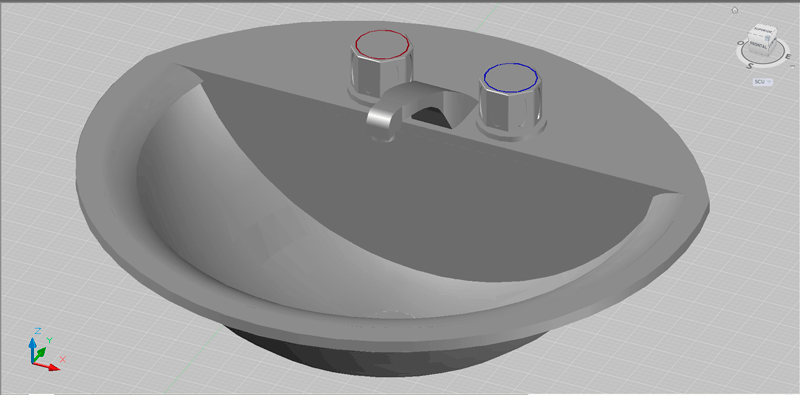Viewport: 800px width, 395px height.
Task: Open the ViewCube menu arrow below the E letter
Action: pyautogui.click(x=793, y=67)
